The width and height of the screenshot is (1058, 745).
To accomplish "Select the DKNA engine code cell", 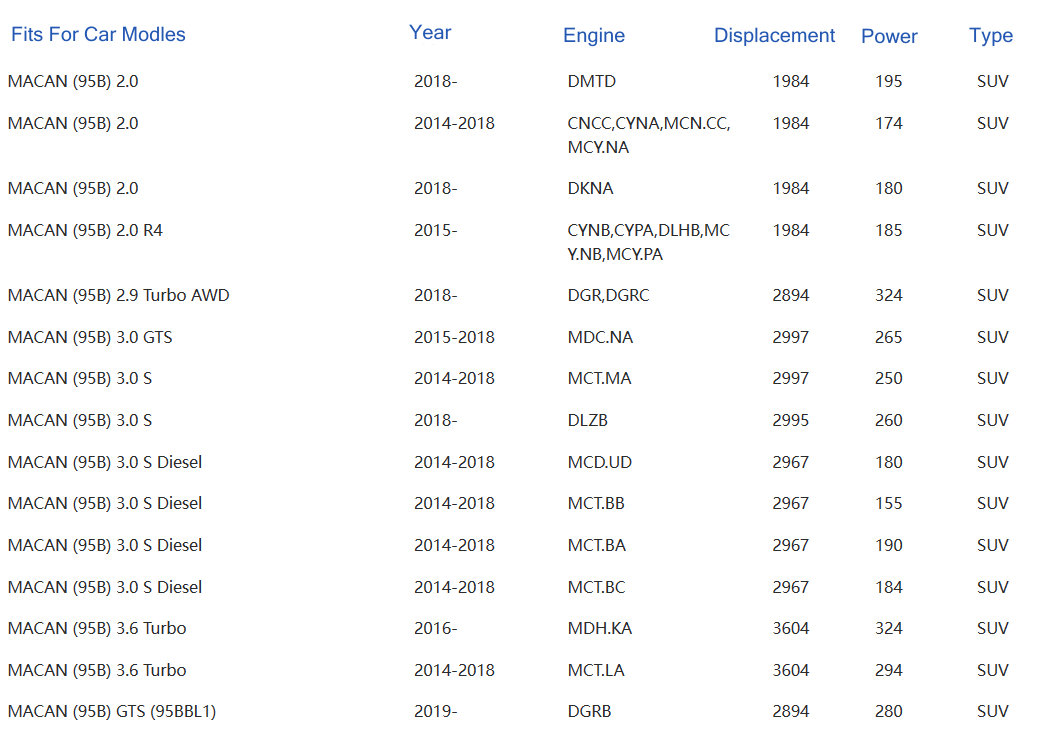I will coord(590,188).
